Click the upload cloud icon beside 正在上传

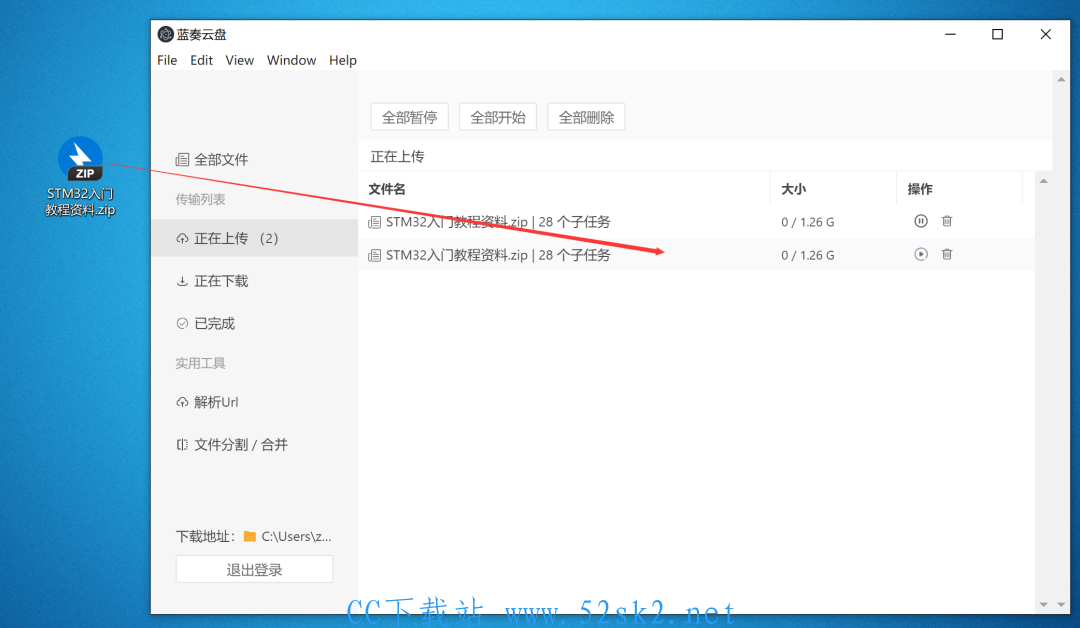coord(182,238)
